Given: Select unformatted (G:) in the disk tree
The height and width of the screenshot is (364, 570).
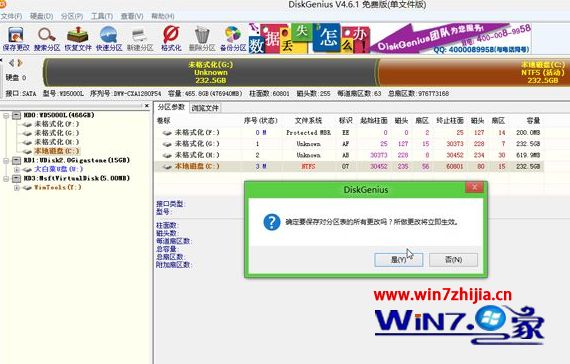Looking at the screenshot, I should [x=56, y=133].
